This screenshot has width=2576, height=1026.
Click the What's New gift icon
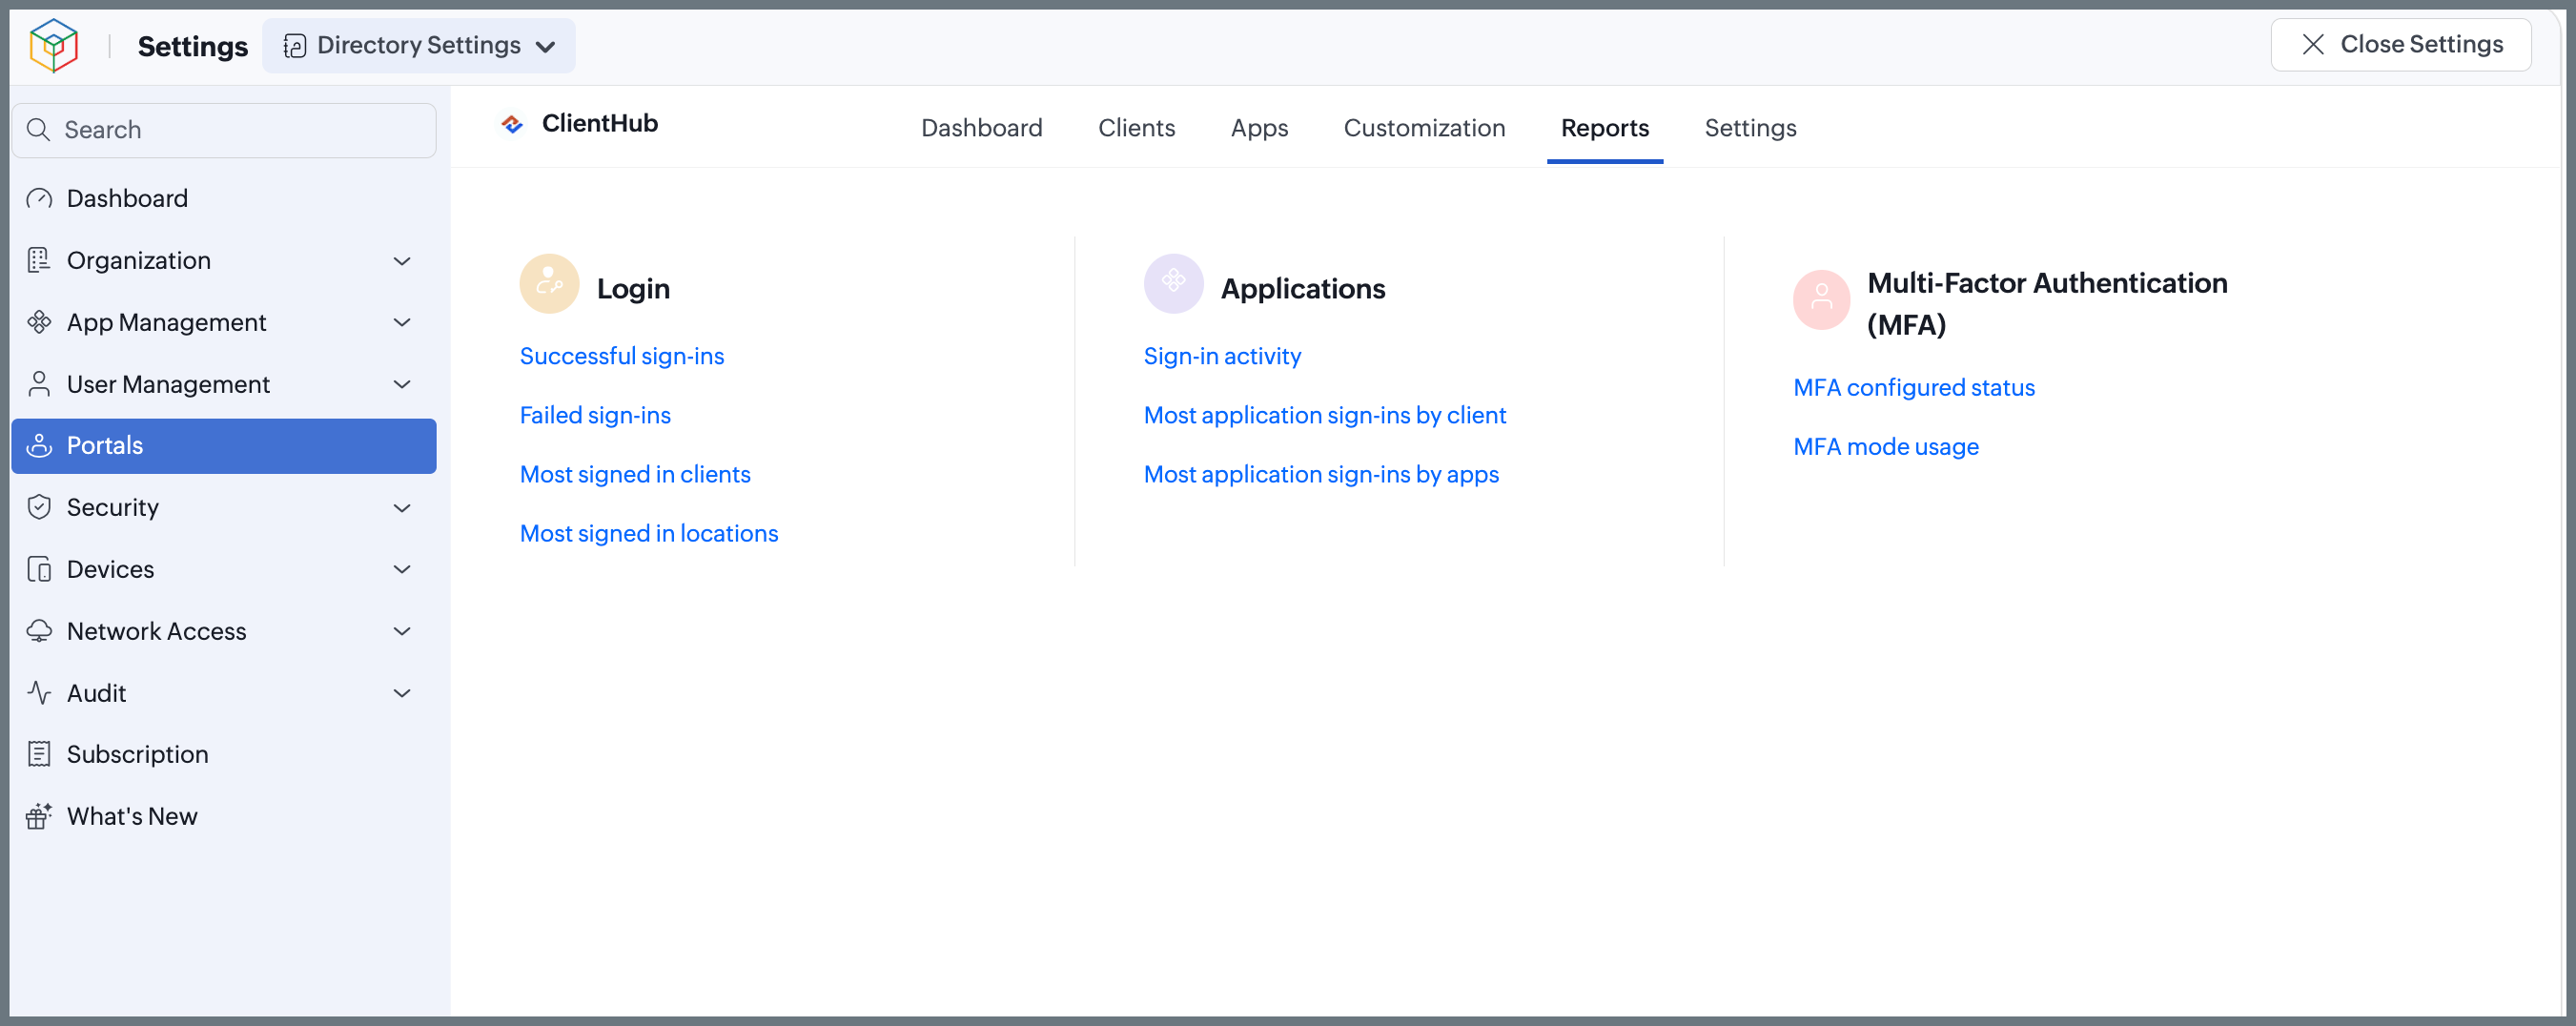[x=39, y=817]
